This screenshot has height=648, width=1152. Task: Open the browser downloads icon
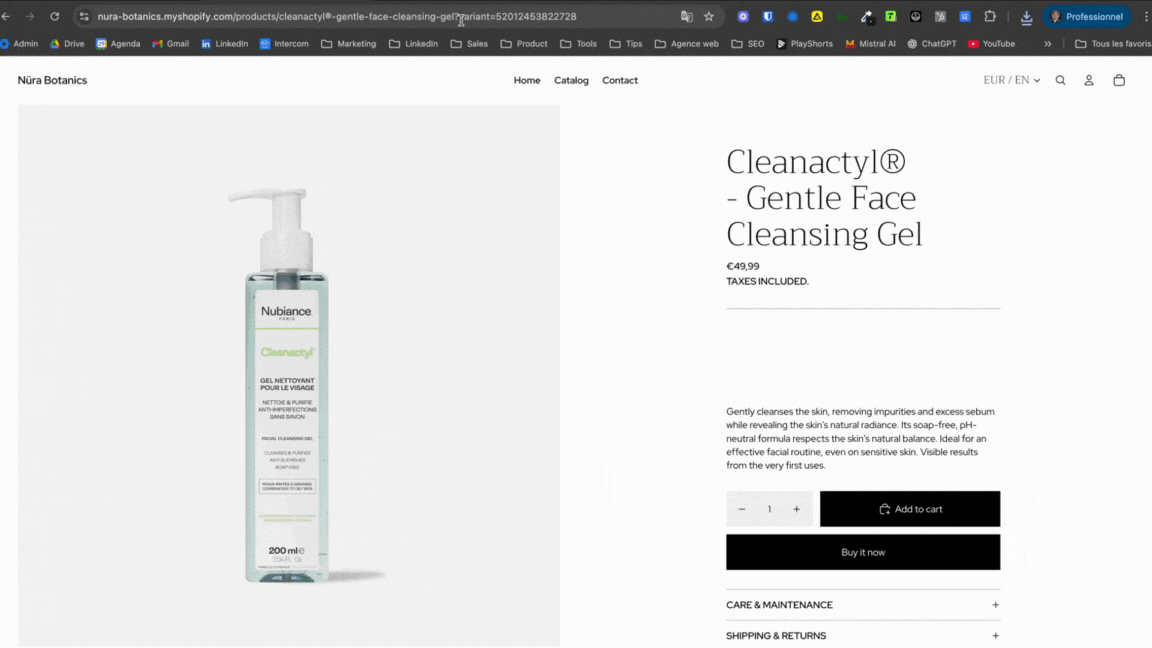(x=1026, y=17)
